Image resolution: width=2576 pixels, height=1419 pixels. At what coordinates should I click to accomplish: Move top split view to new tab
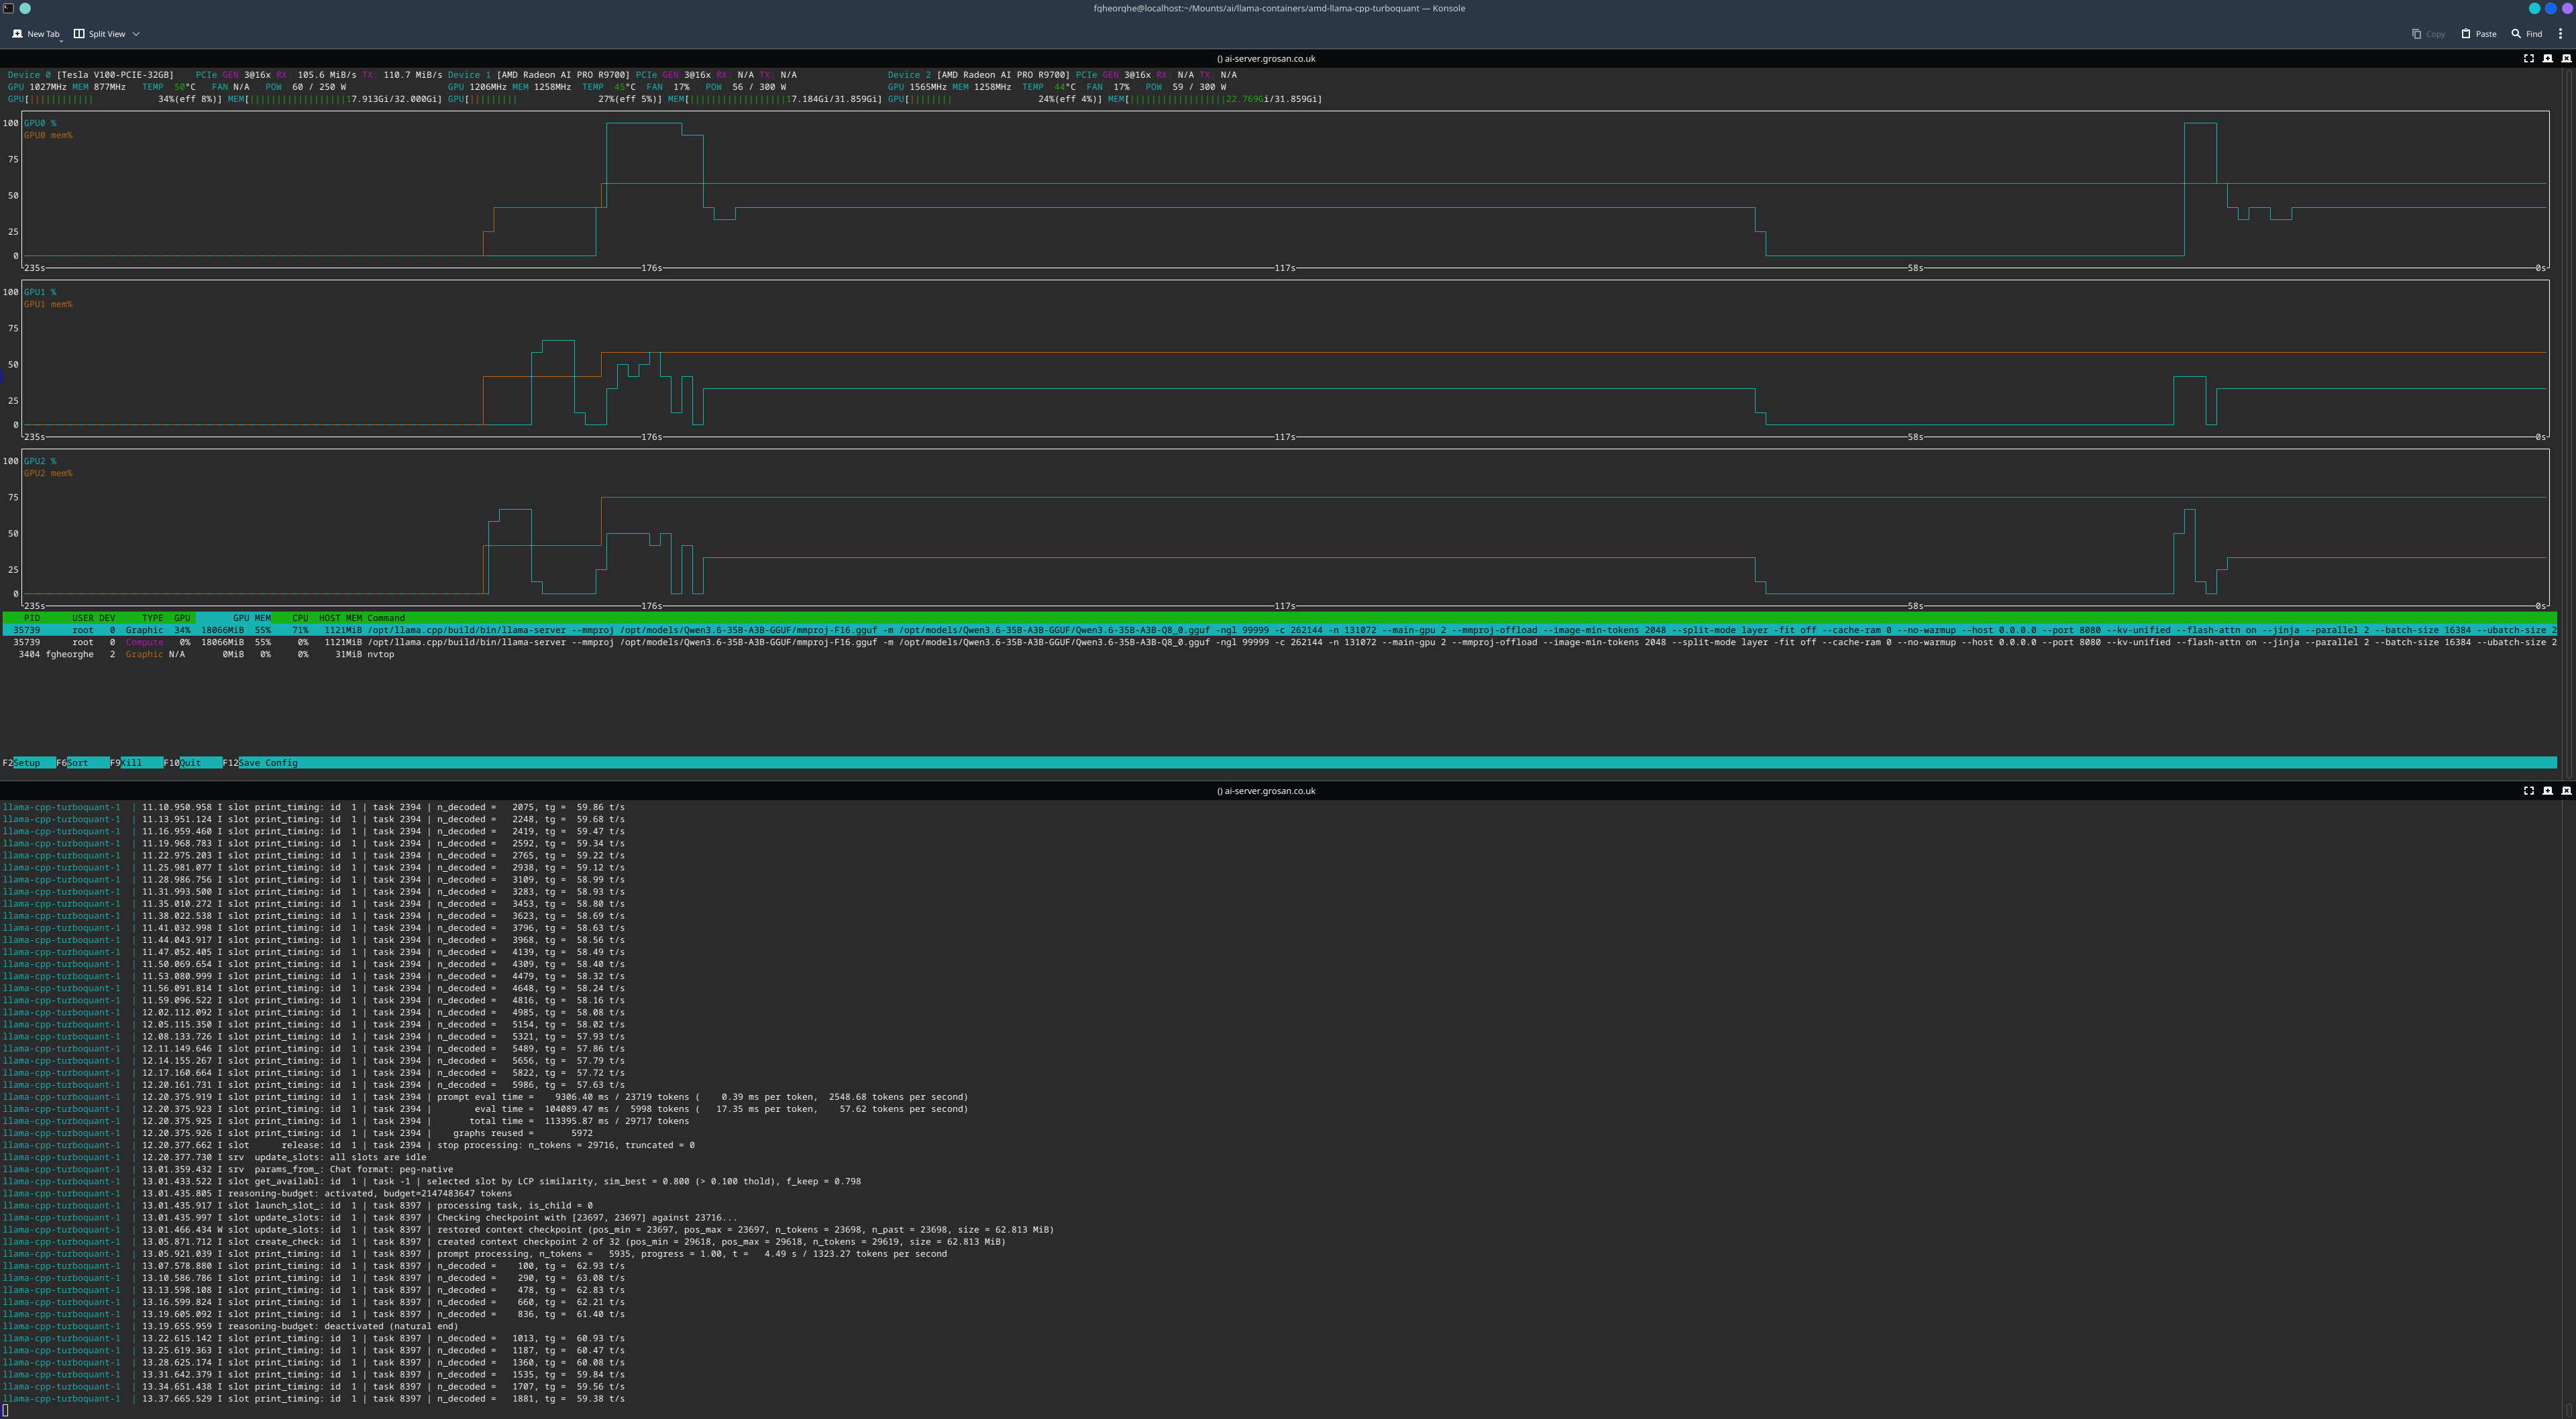coord(2548,58)
